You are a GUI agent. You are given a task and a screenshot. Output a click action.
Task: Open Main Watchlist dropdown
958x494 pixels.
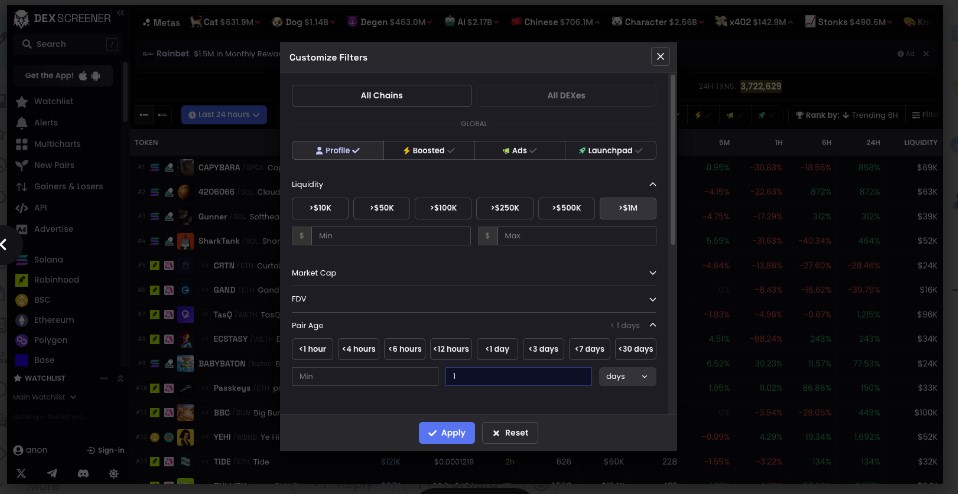tap(45, 398)
